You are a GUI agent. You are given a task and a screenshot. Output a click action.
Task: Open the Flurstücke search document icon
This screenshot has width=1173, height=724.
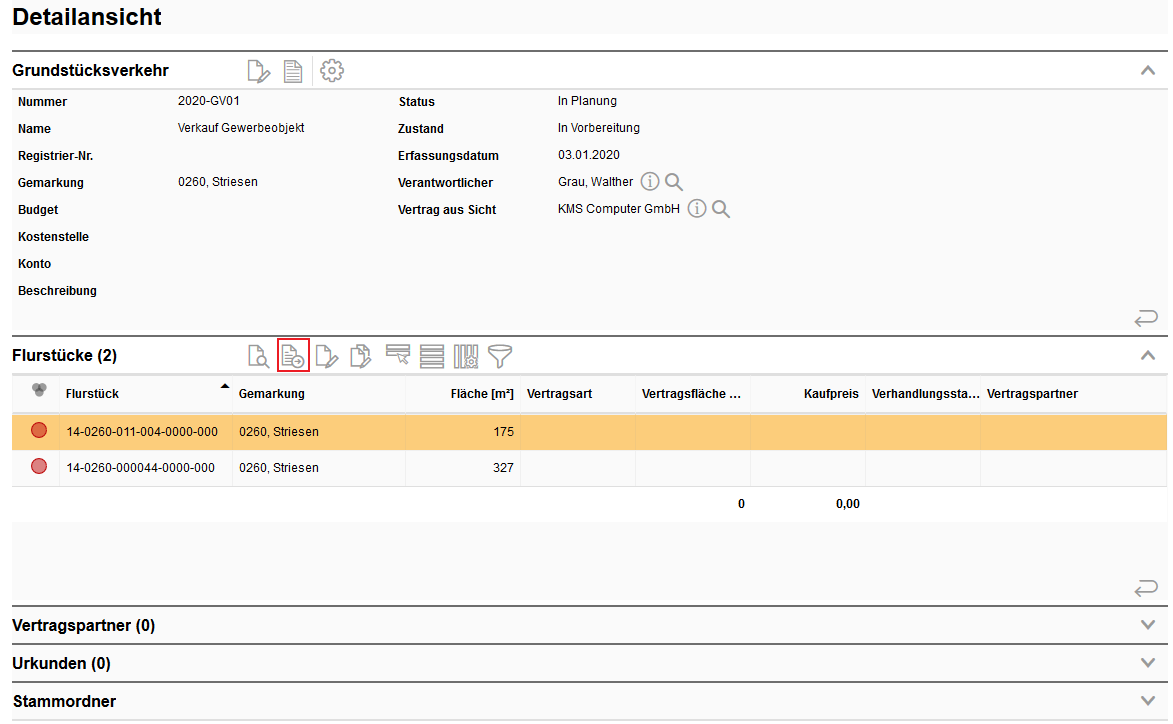point(258,356)
